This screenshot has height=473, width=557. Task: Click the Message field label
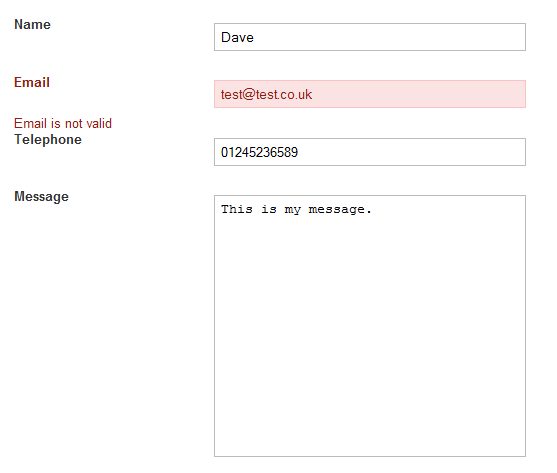(41, 197)
